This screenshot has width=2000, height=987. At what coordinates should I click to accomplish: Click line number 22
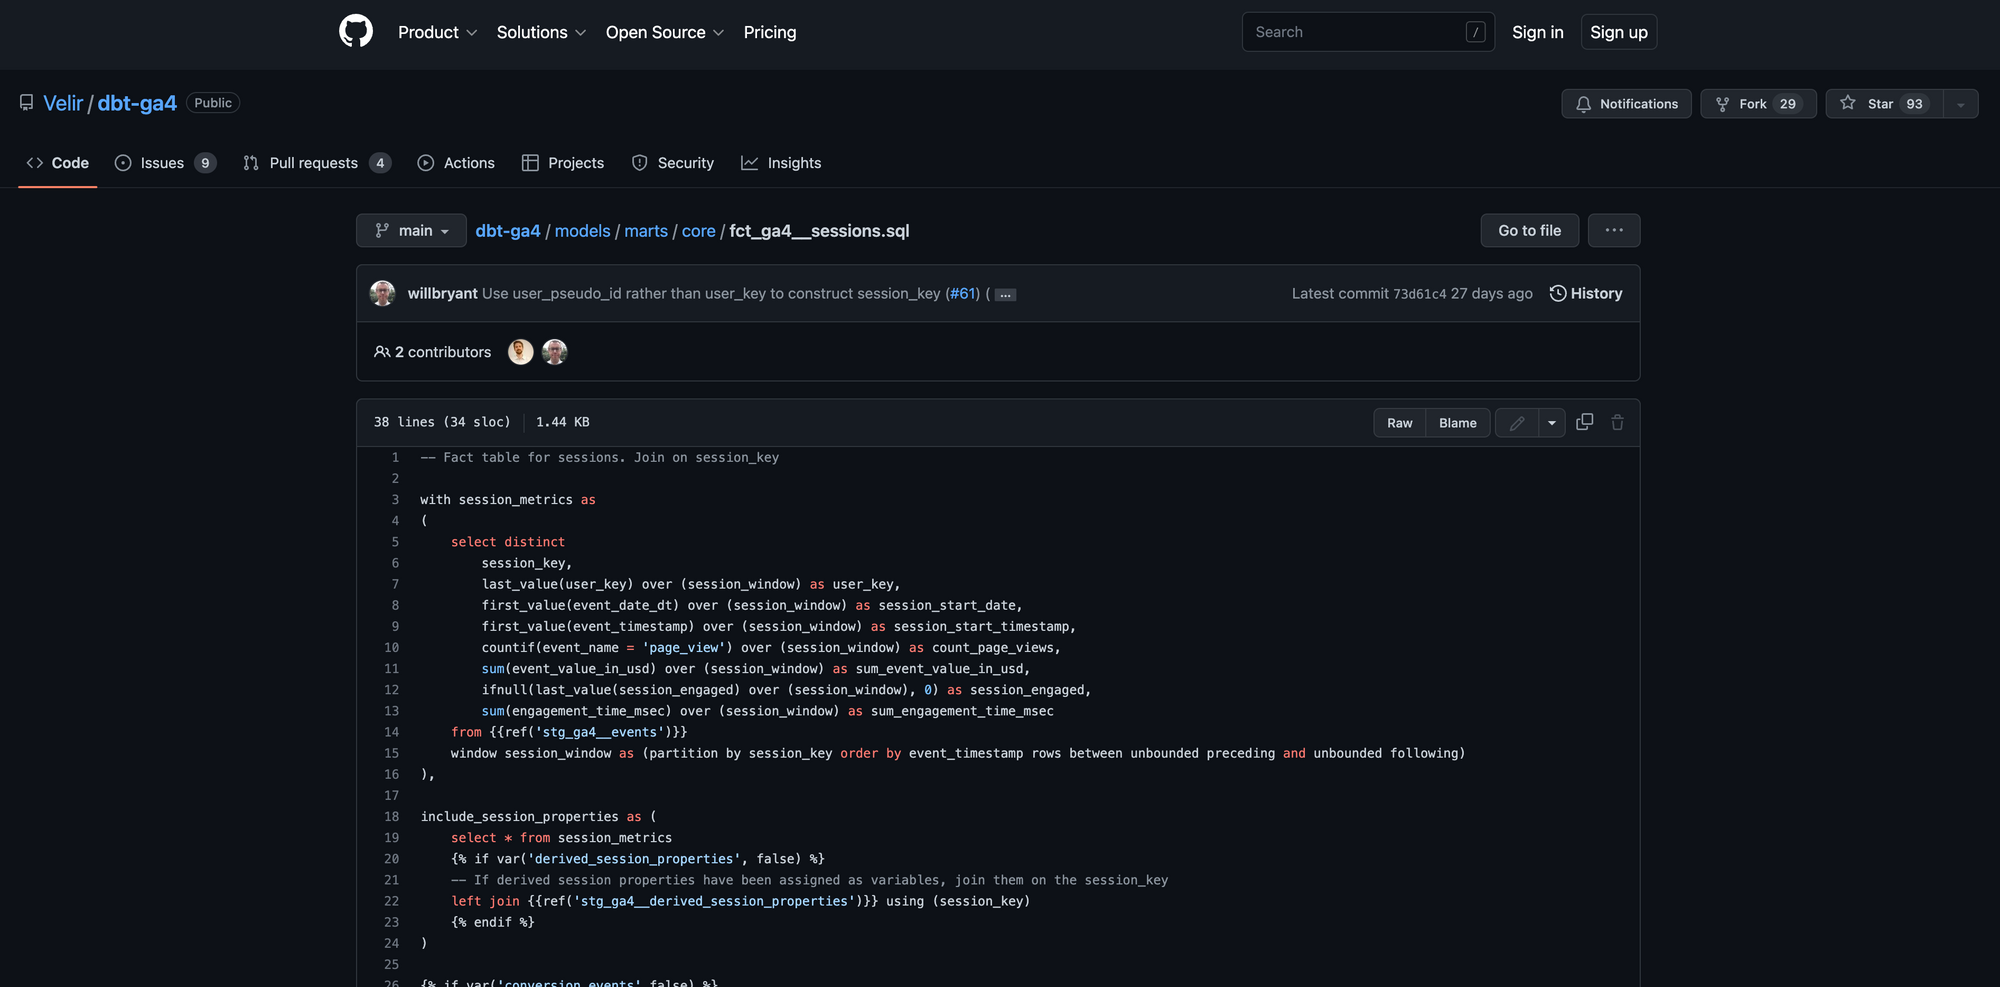click(x=391, y=902)
